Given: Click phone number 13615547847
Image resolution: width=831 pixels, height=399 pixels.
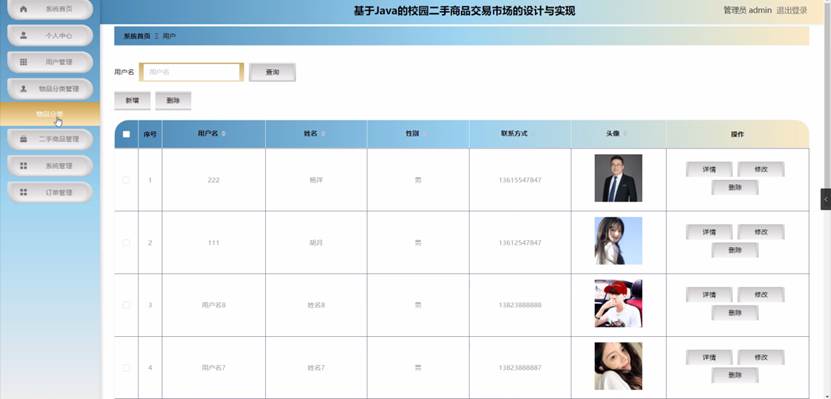Looking at the screenshot, I should point(520,180).
